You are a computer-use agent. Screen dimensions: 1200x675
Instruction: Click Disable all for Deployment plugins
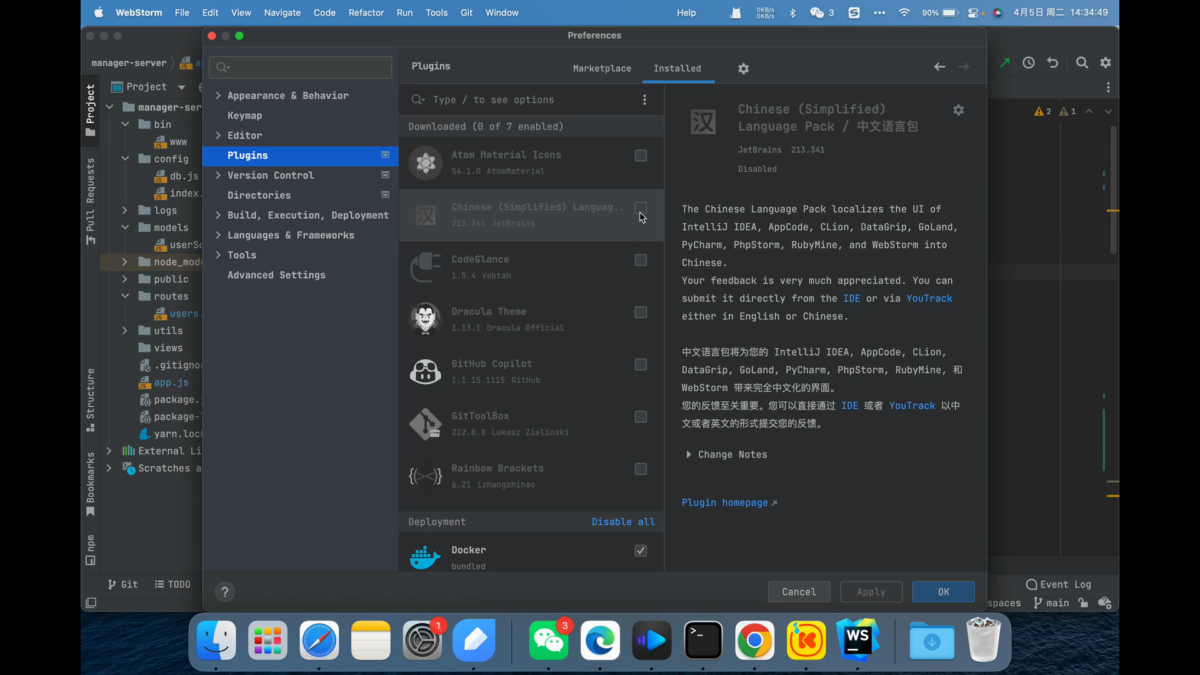(623, 522)
